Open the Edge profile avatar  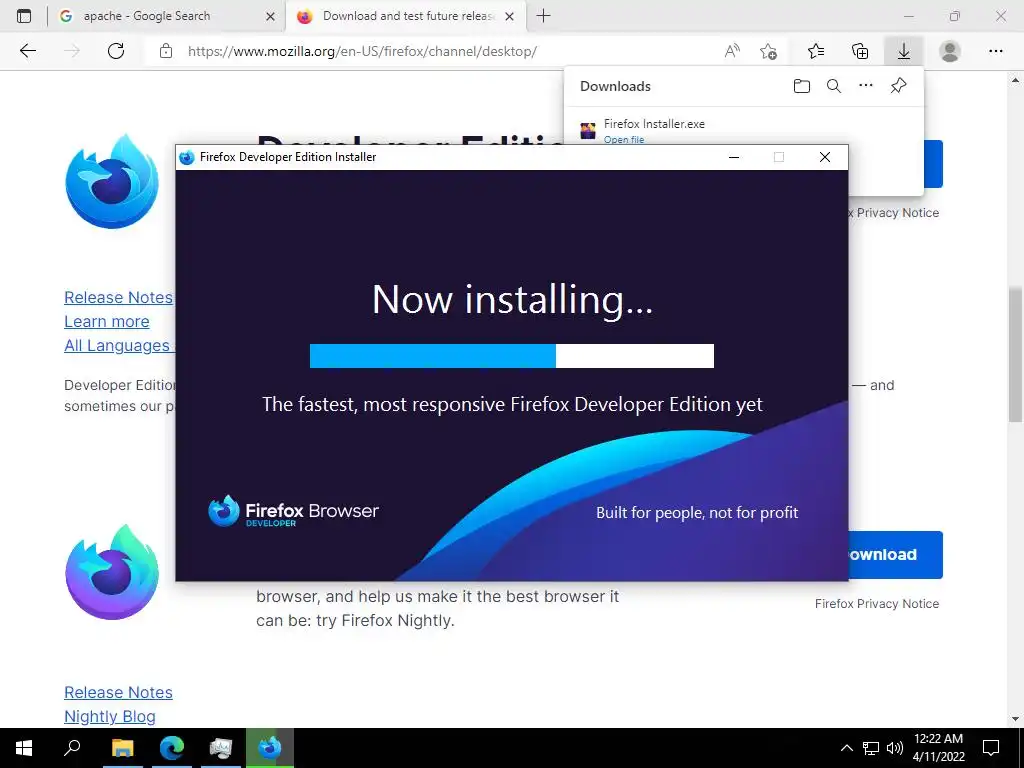coord(950,51)
